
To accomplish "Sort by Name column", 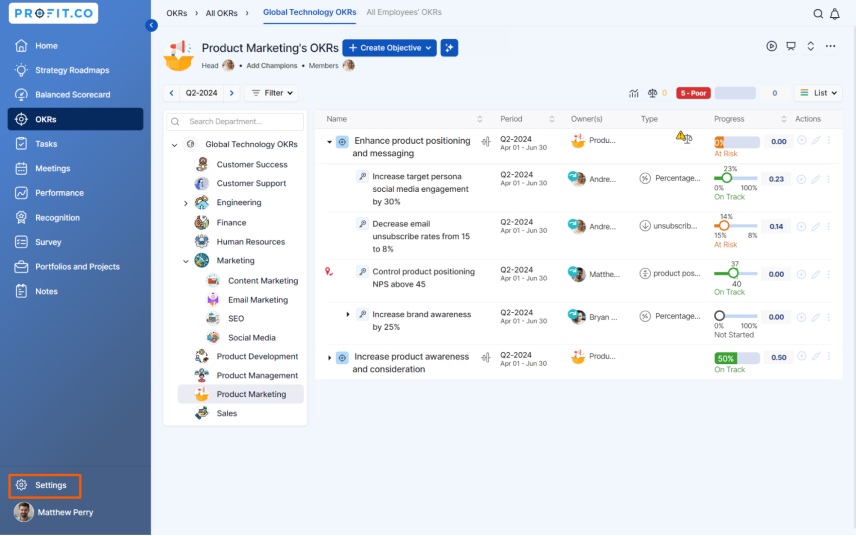I will 479,119.
